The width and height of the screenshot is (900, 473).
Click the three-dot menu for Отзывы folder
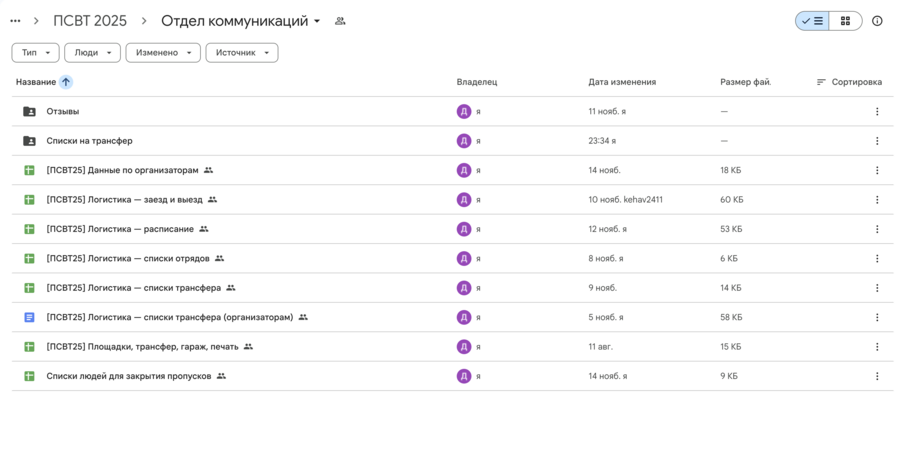877,112
